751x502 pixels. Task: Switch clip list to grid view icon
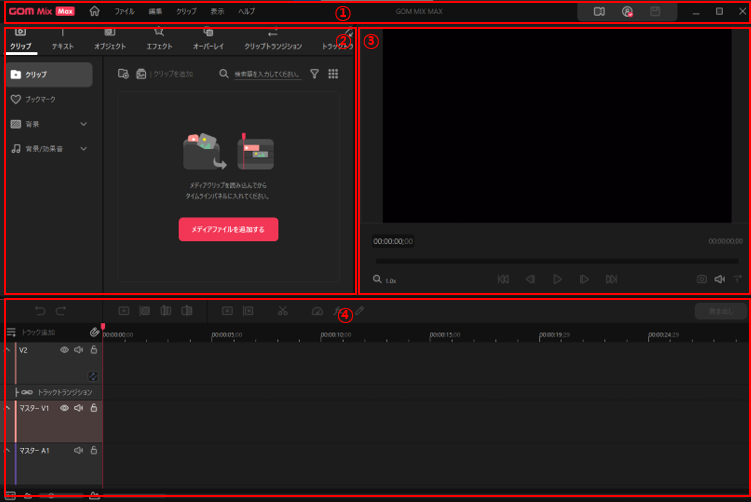click(333, 74)
